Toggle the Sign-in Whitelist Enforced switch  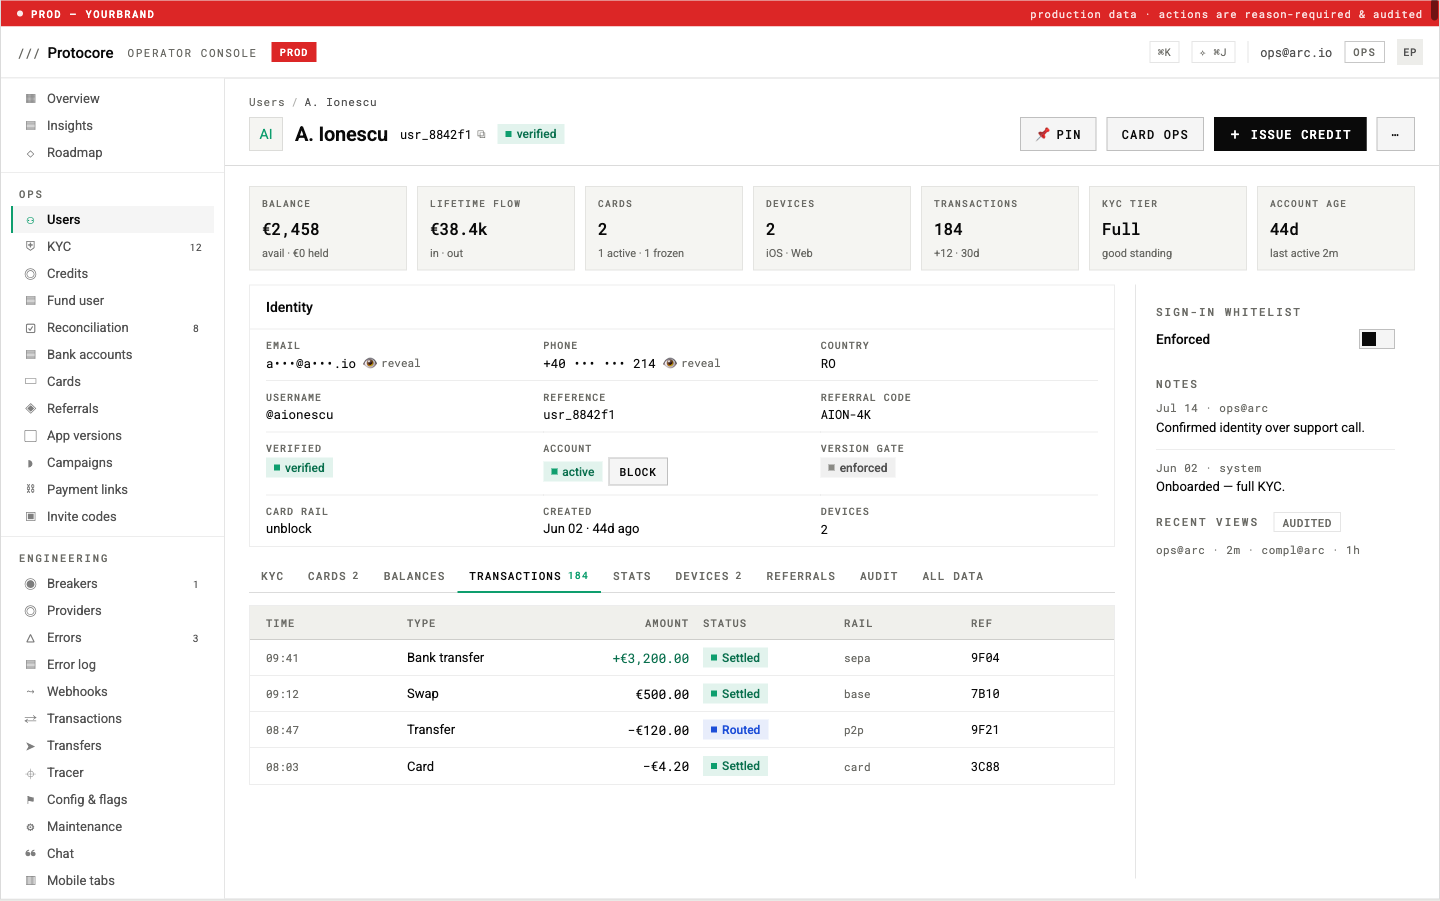(1376, 339)
